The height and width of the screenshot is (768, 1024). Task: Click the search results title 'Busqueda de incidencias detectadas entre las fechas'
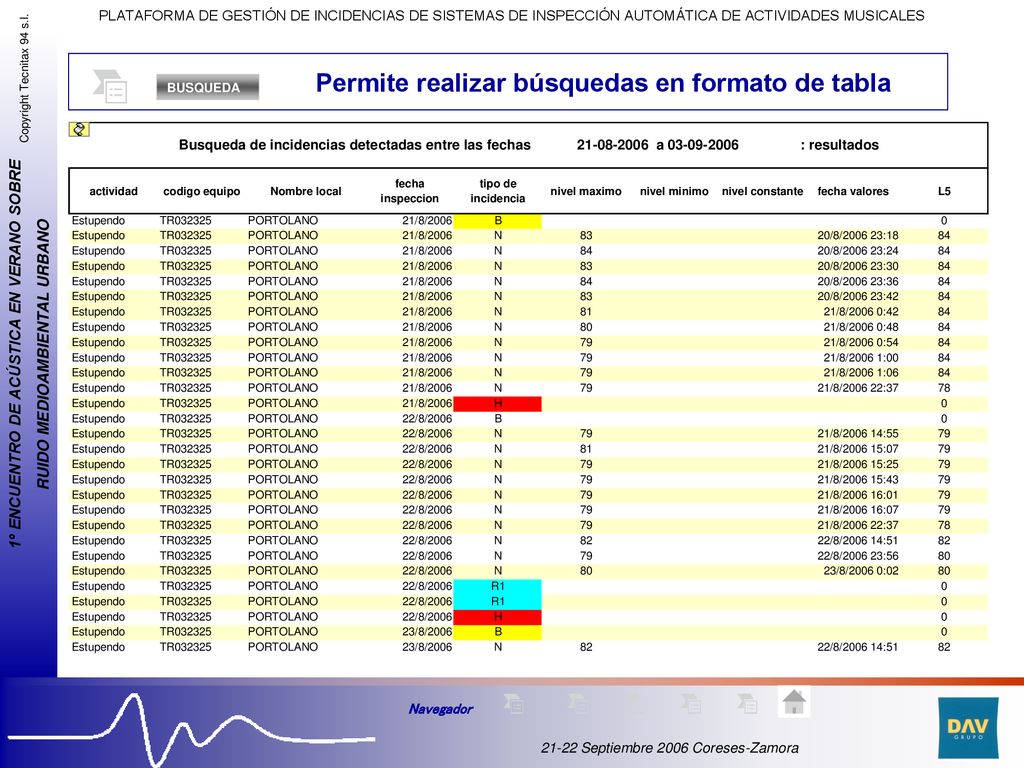[x=355, y=145]
